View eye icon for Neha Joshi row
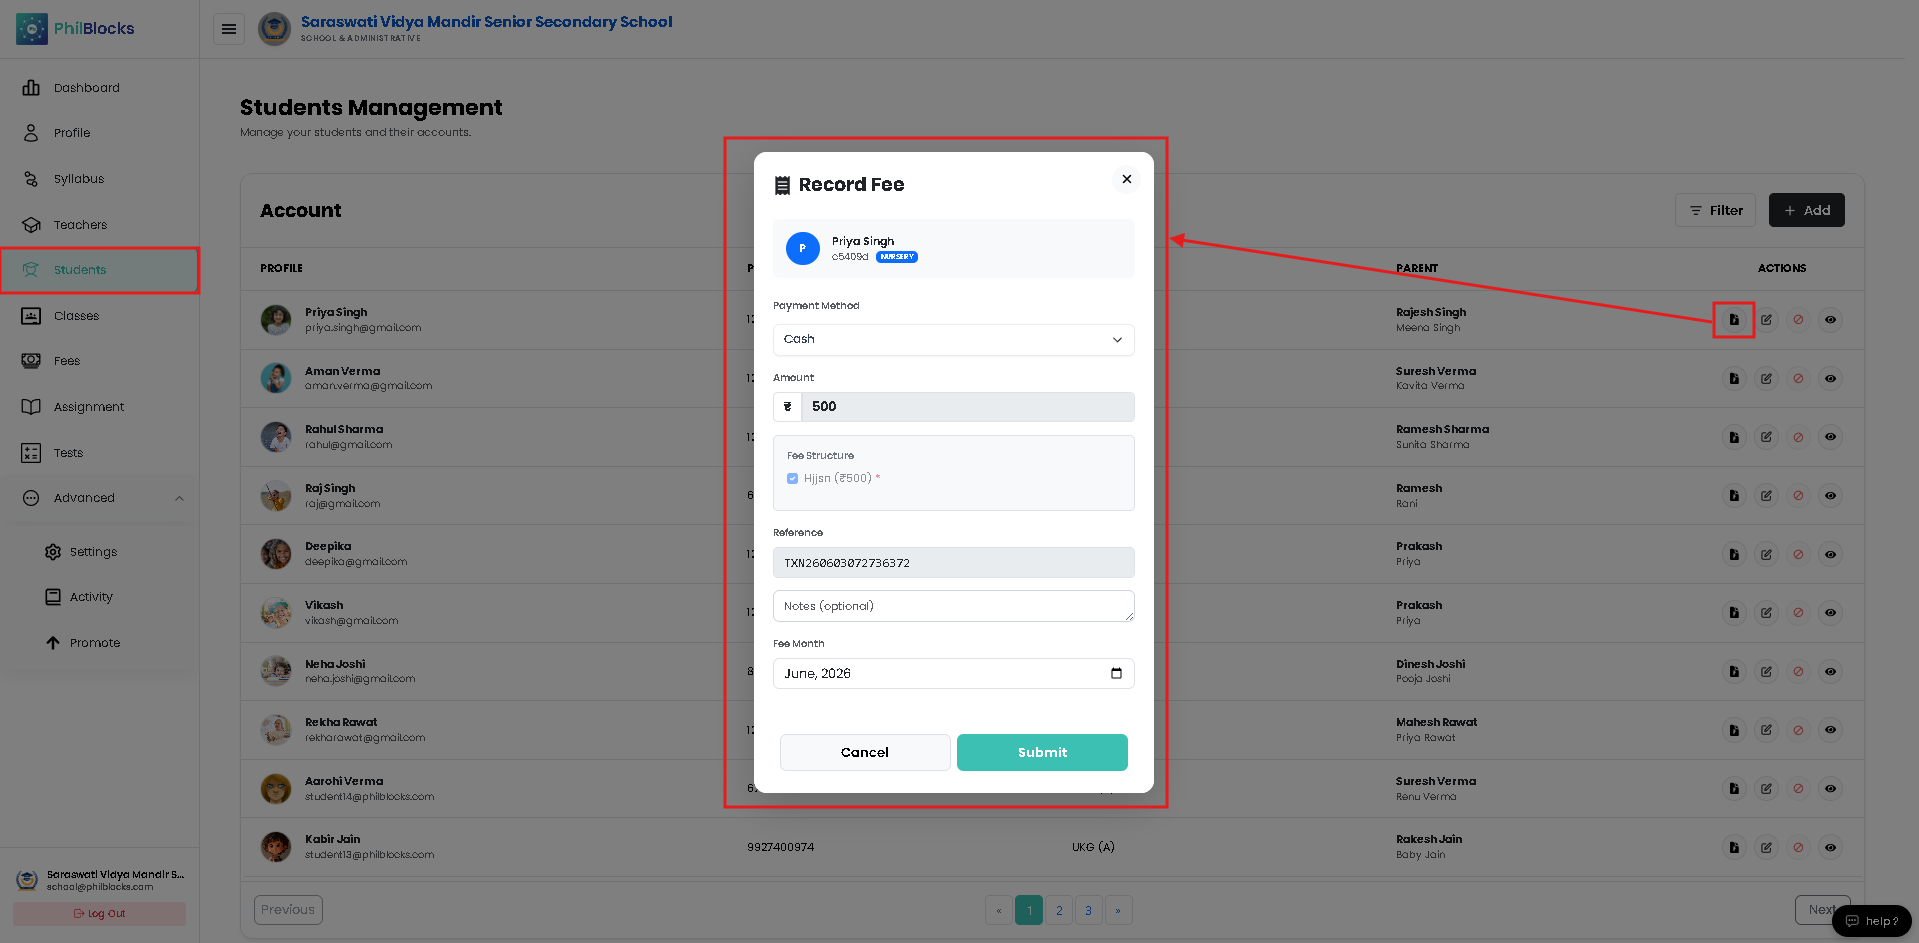Screen dimensions: 1919x943 click(x=1830, y=672)
